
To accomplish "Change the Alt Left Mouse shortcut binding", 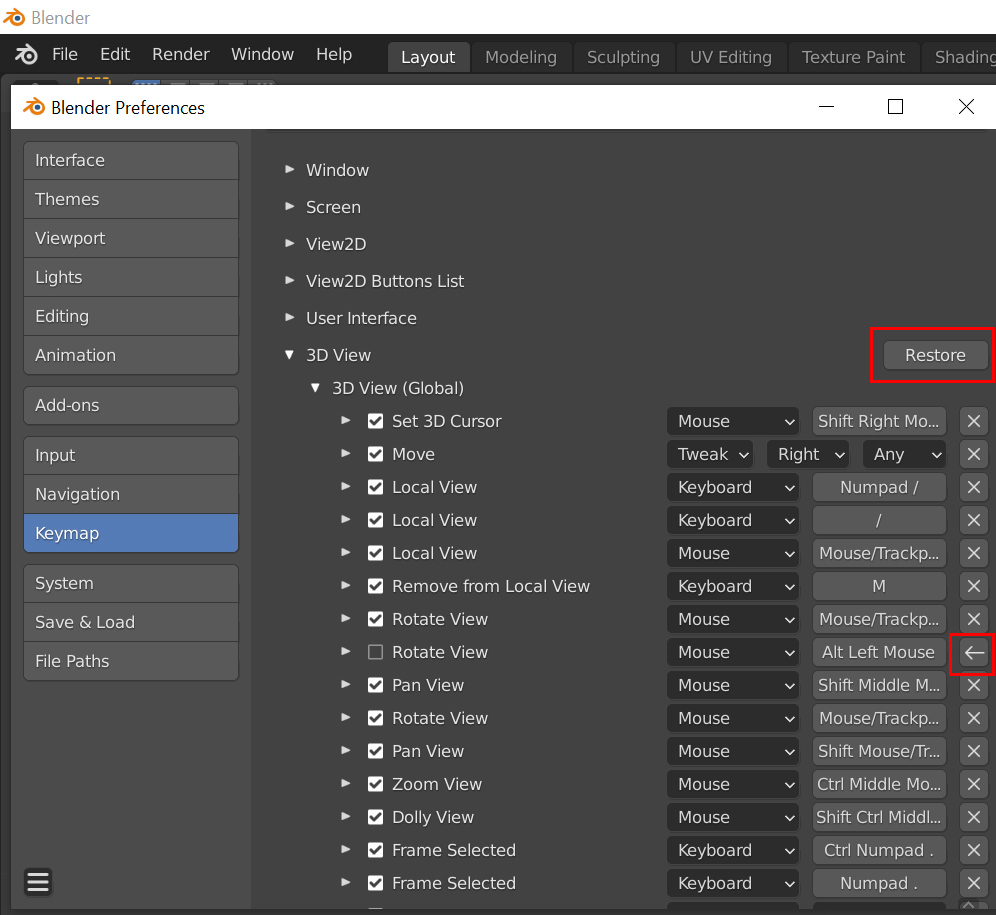I will [879, 653].
